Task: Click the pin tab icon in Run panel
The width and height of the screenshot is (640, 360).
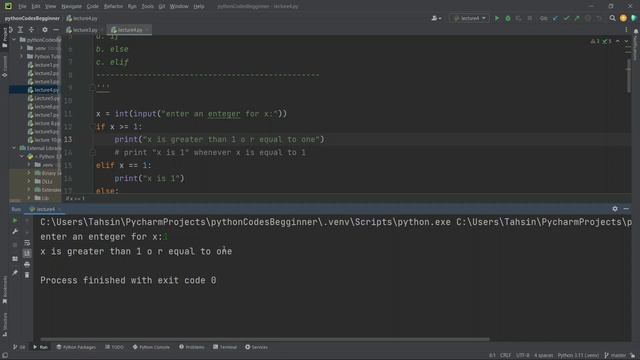Action: [15, 272]
